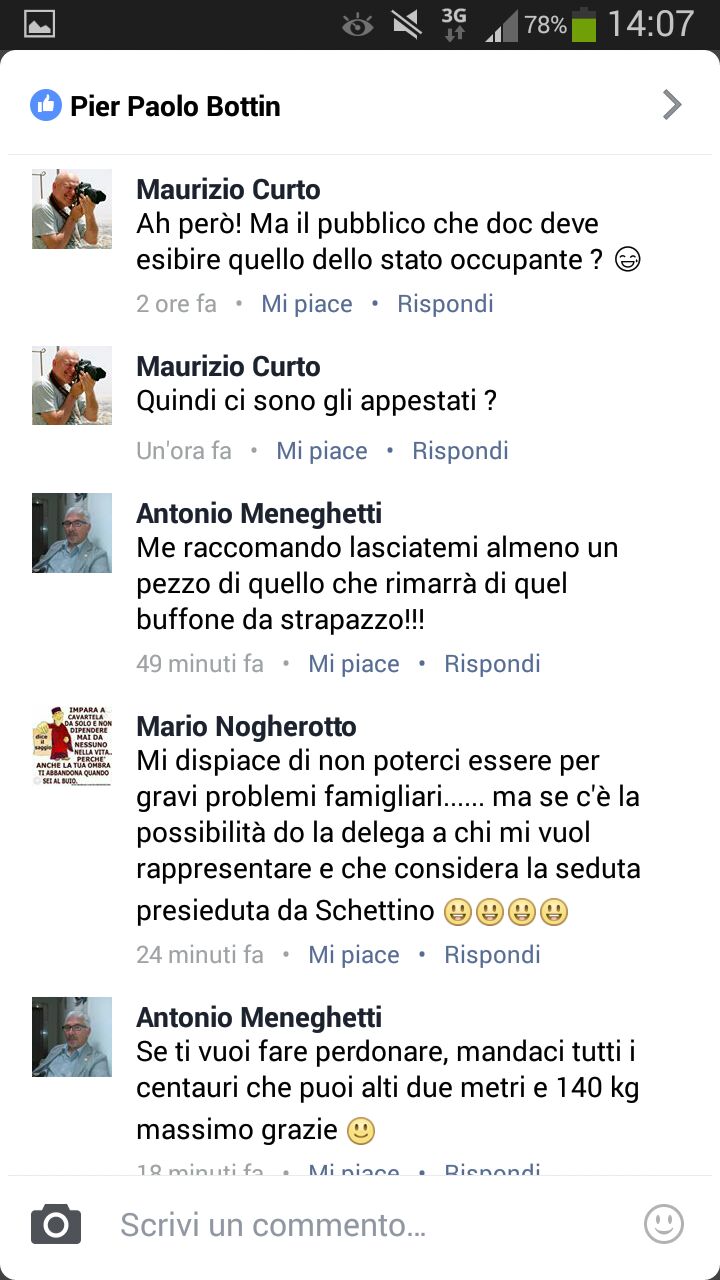
Task: Tap the battery icon in status bar
Action: 584,24
